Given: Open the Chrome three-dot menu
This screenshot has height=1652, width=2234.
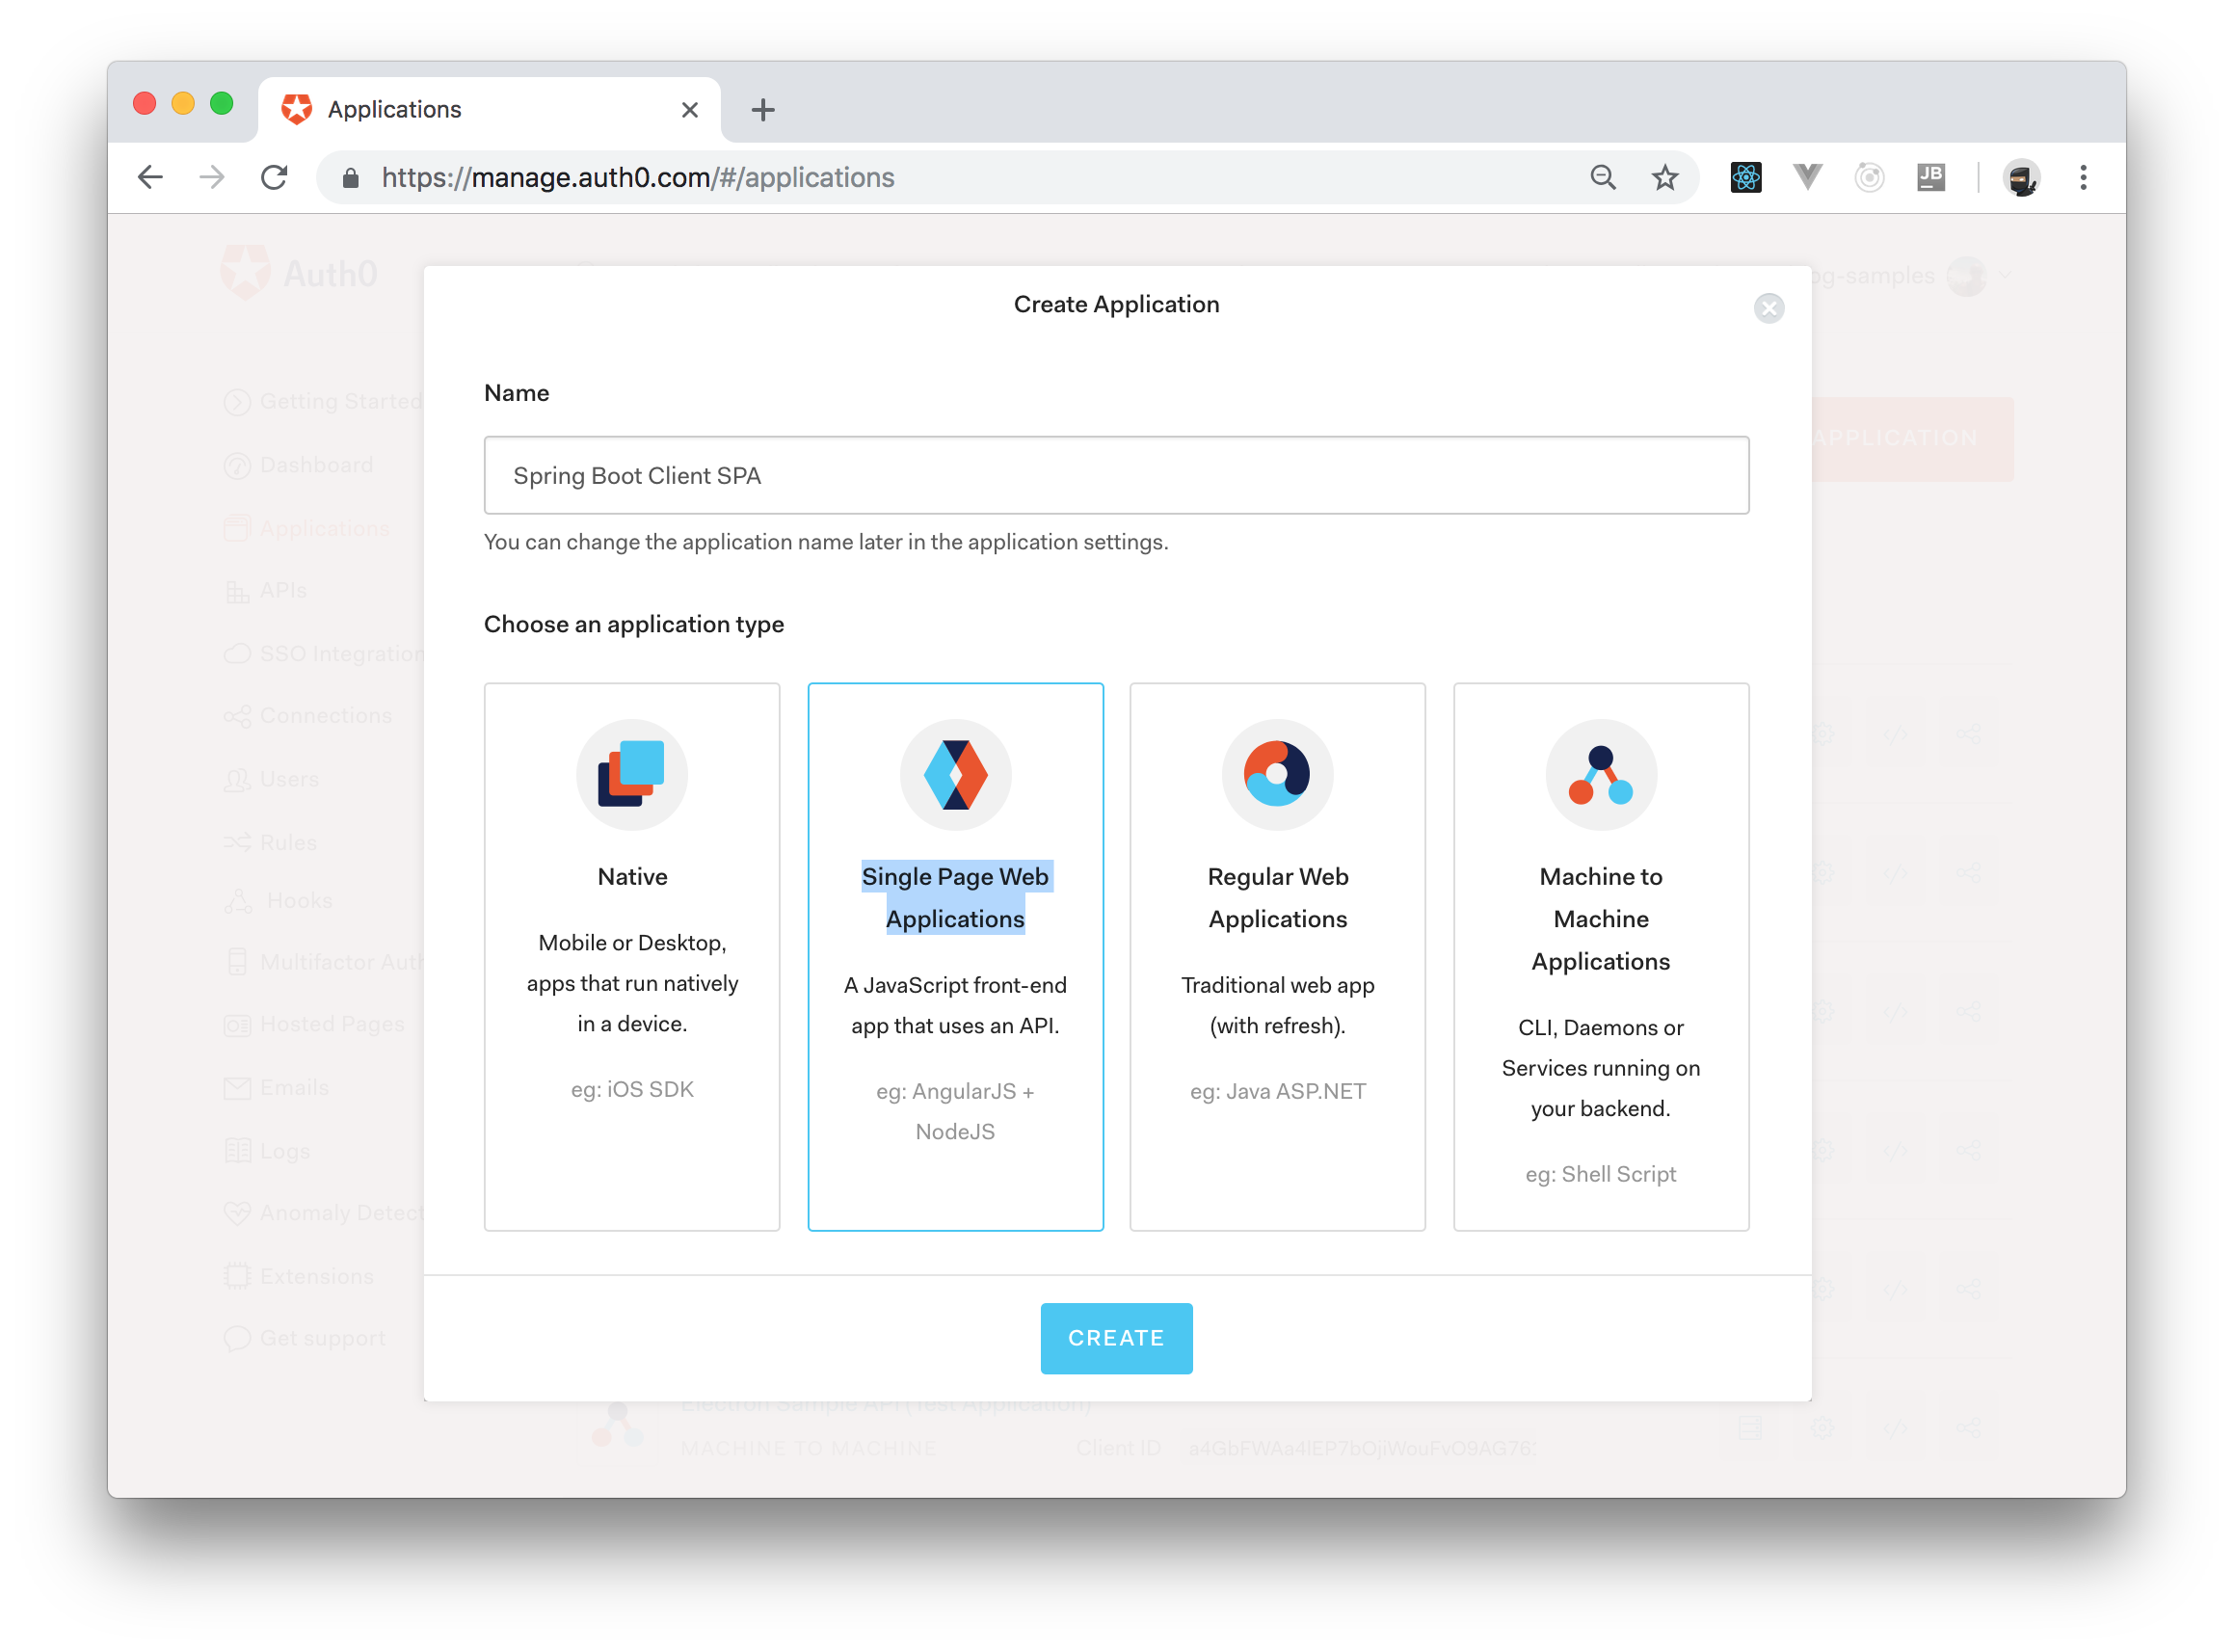Looking at the screenshot, I should pyautogui.click(x=2083, y=178).
